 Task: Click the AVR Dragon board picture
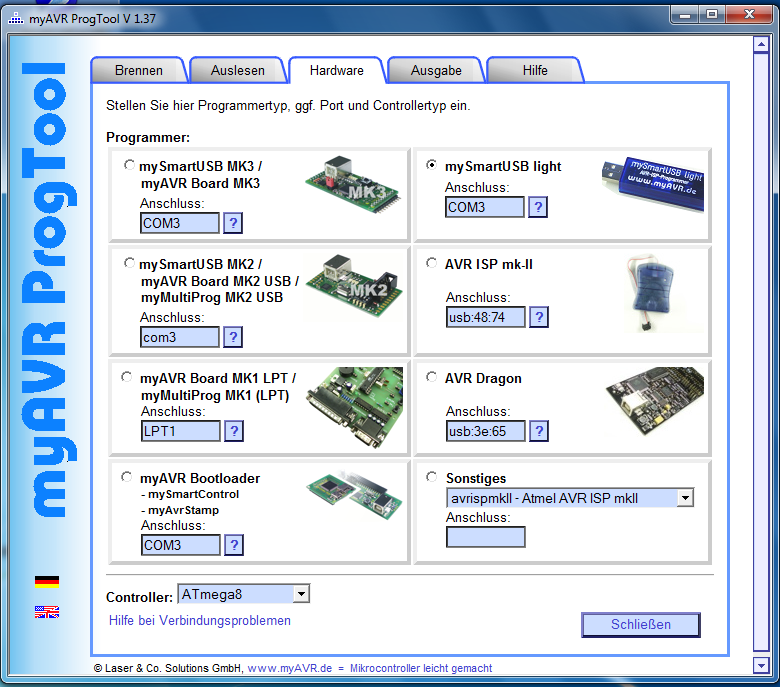(655, 401)
